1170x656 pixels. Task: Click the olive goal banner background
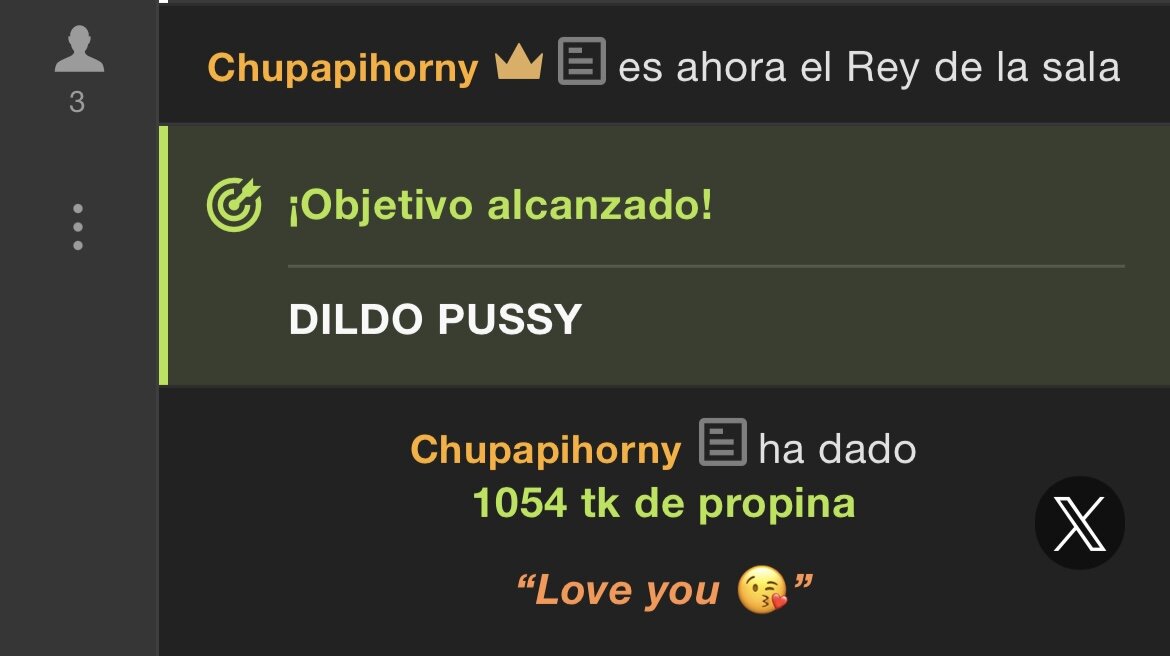[x=821, y=328]
